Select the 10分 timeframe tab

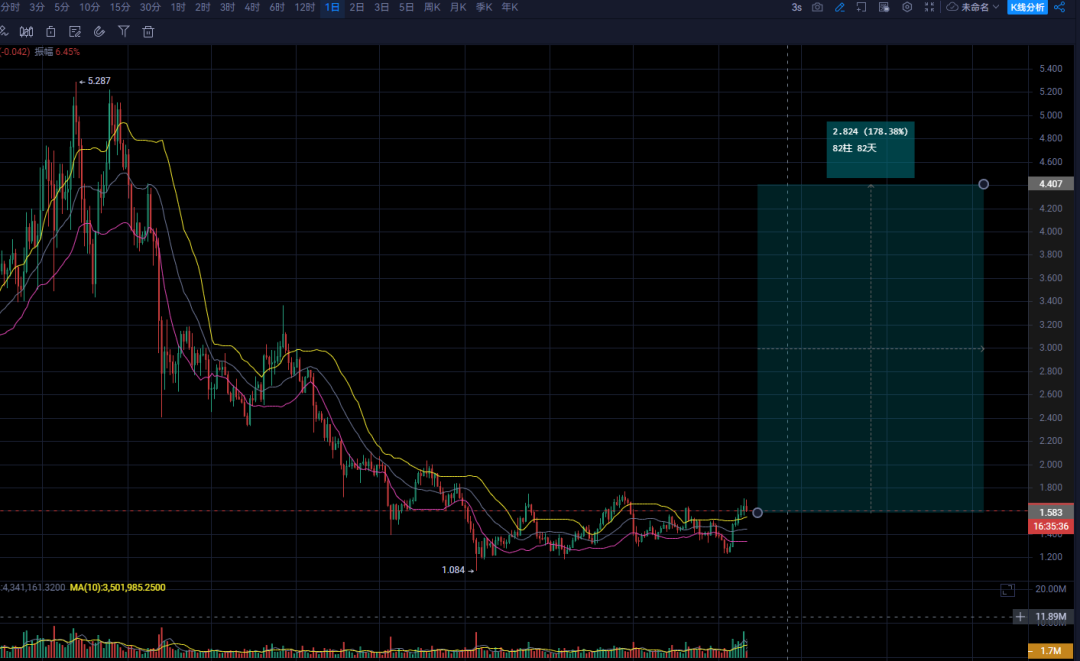pyautogui.click(x=90, y=8)
